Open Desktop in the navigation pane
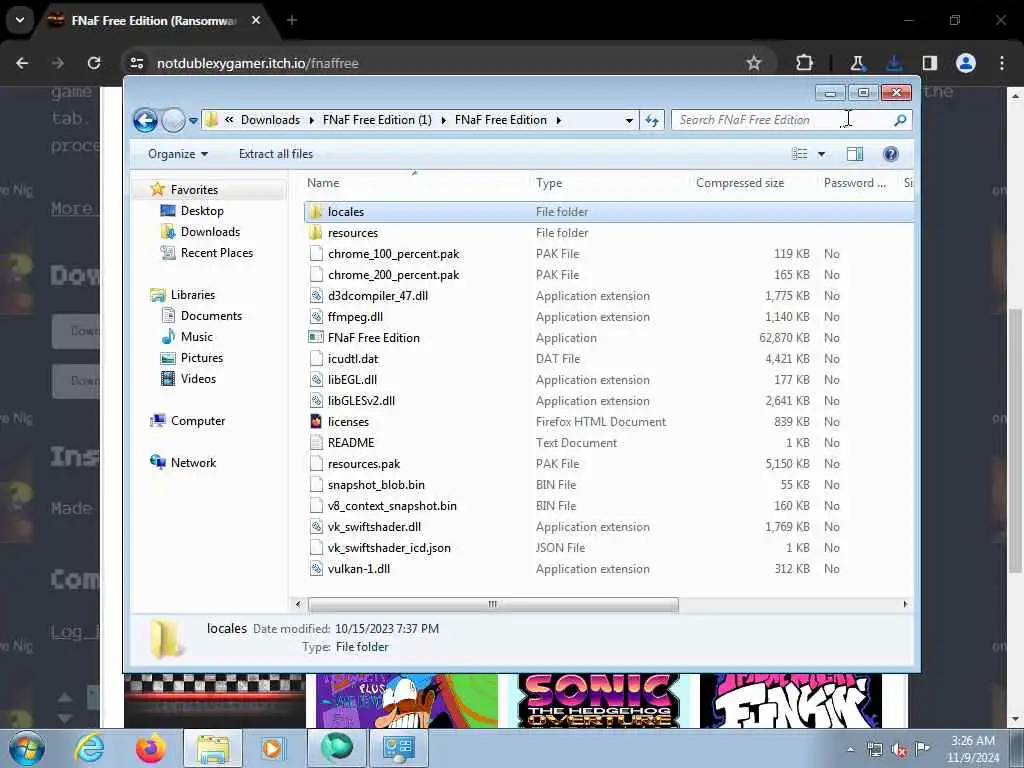This screenshot has width=1024, height=768. coord(202,211)
